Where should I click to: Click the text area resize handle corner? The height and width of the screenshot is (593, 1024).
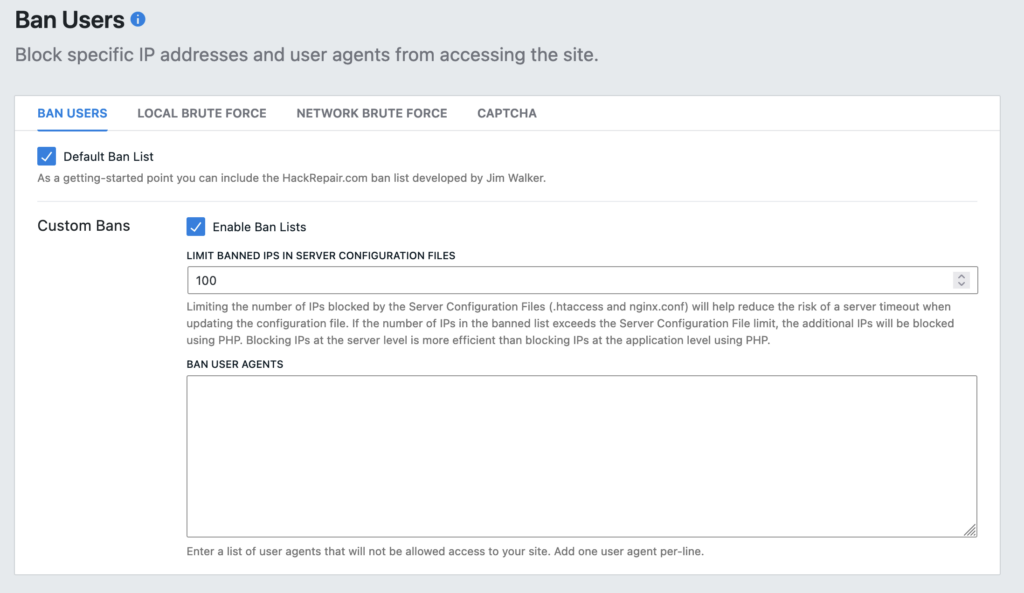[x=970, y=530]
